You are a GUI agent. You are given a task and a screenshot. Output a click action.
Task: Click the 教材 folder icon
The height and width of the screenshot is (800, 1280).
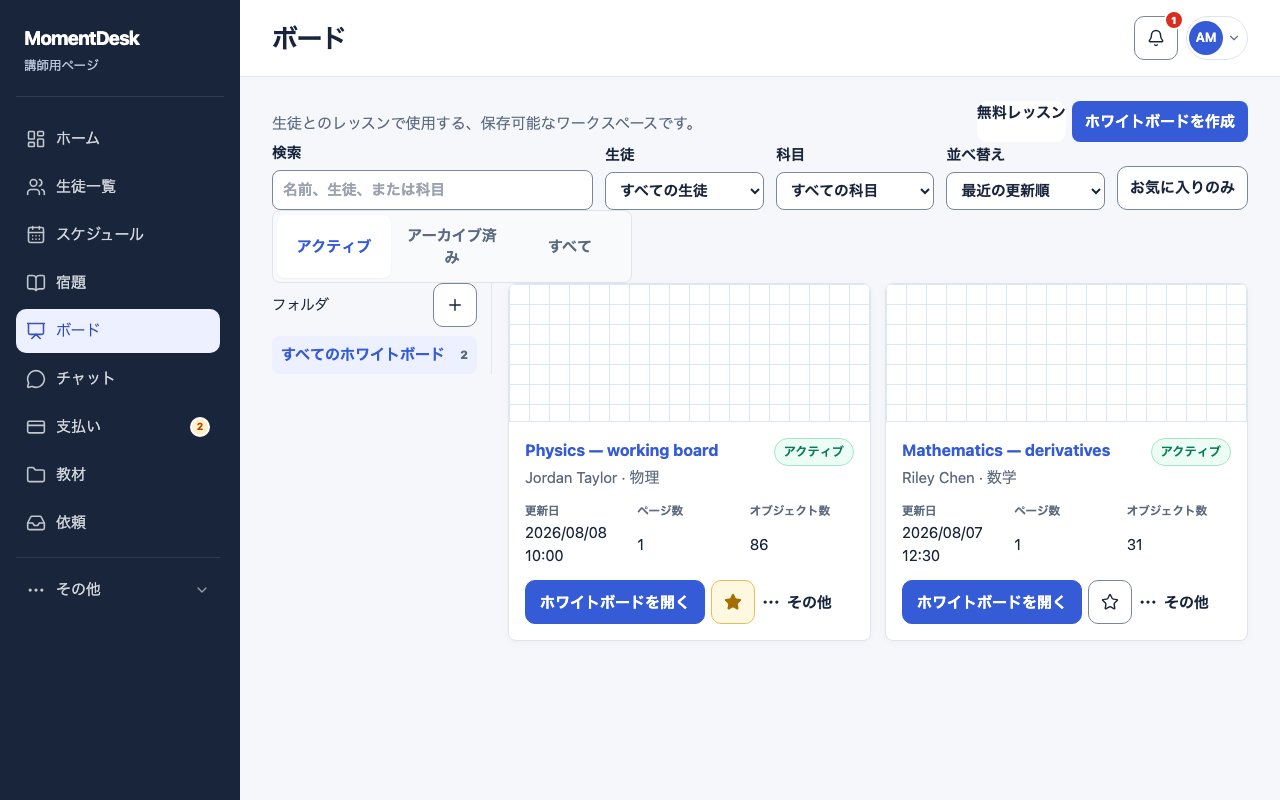coord(36,475)
